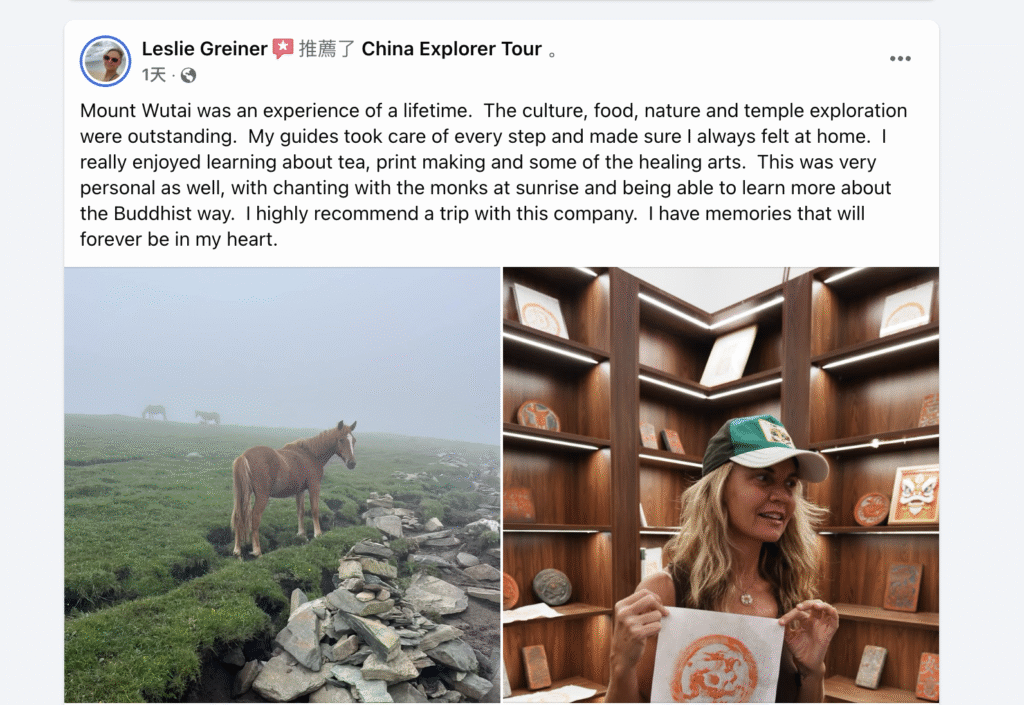Open the post options three-dot menu
Image resolution: width=1024 pixels, height=705 pixels.
900,59
